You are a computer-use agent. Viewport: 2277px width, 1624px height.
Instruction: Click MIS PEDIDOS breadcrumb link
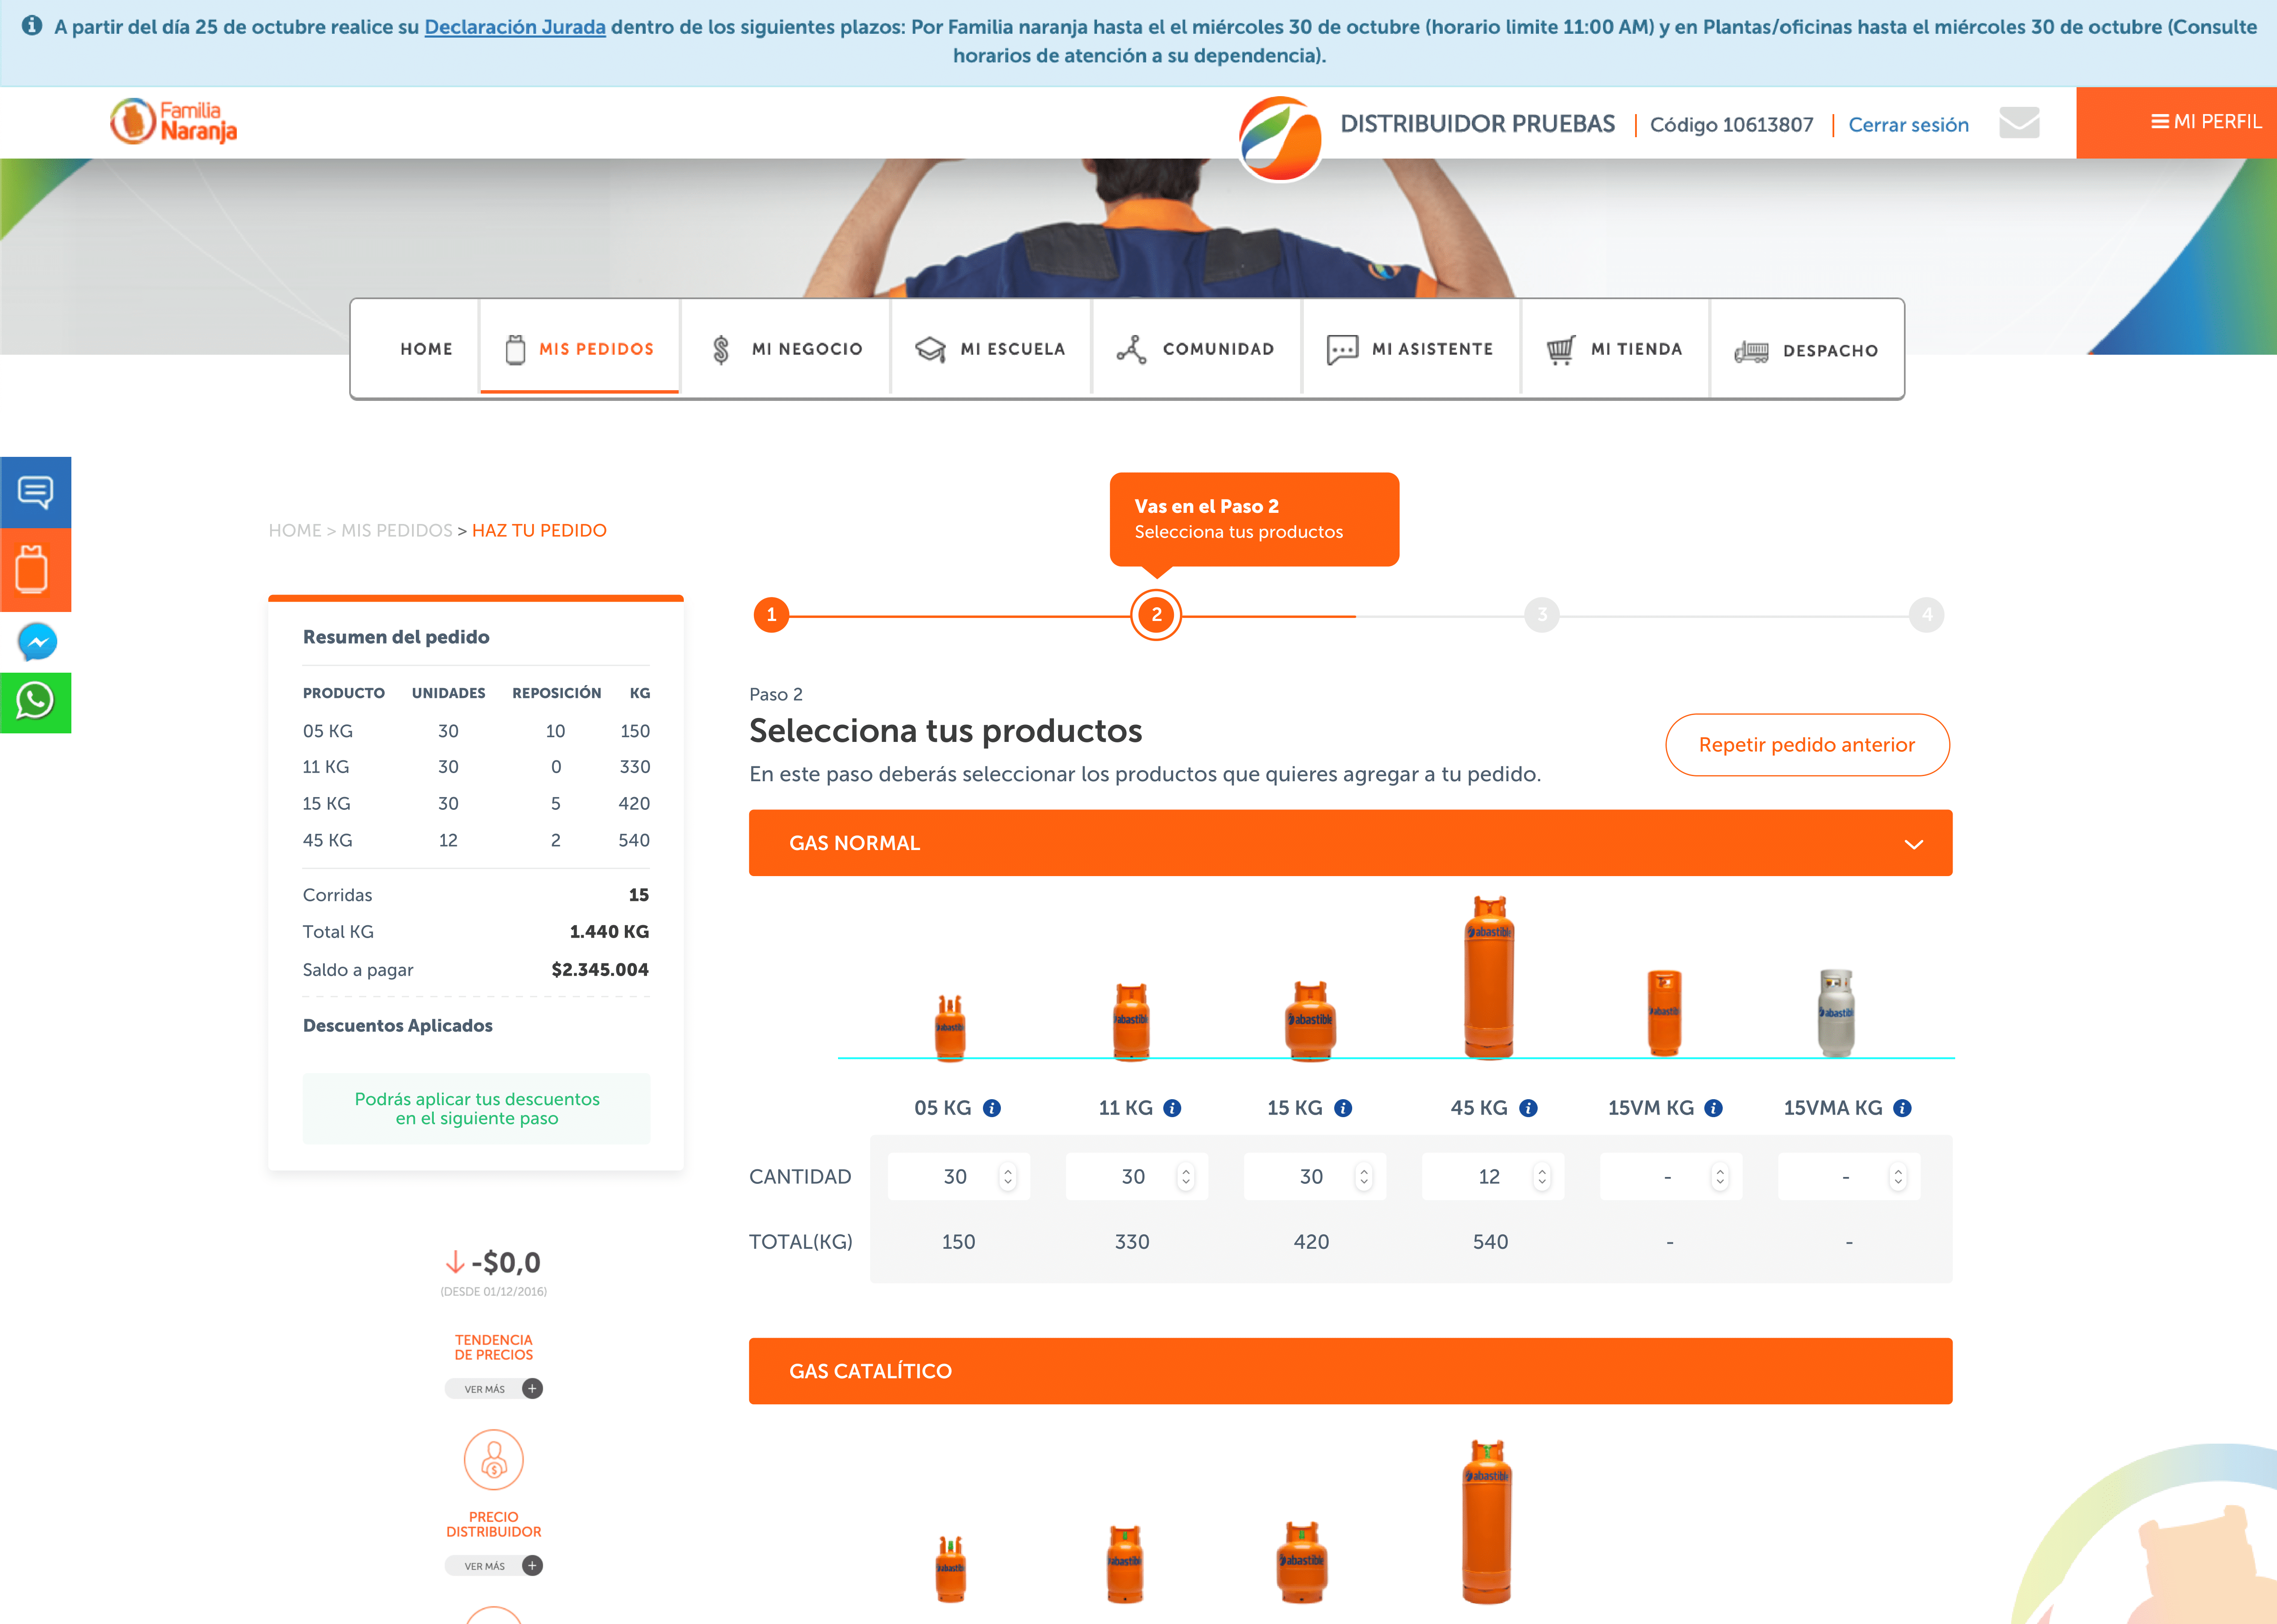(x=397, y=530)
